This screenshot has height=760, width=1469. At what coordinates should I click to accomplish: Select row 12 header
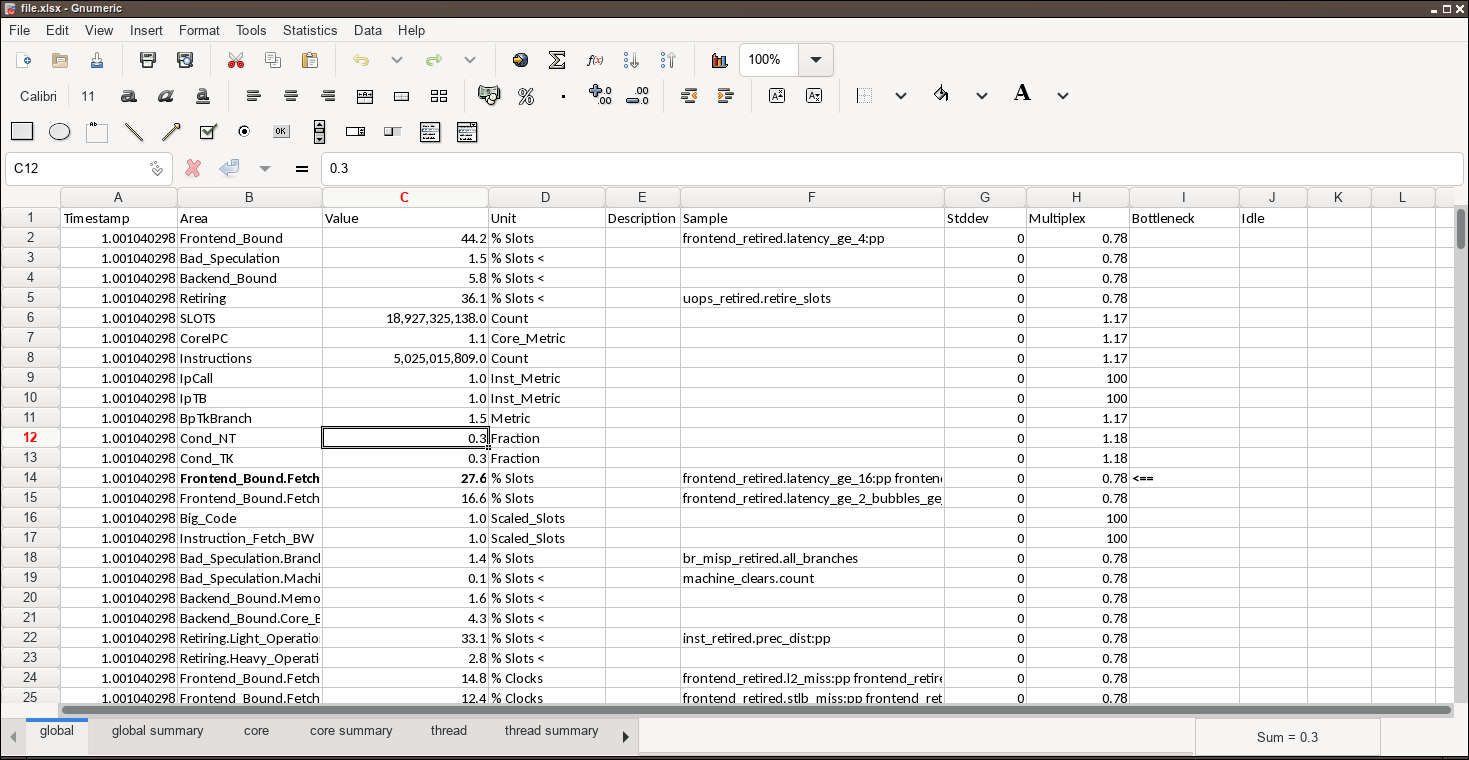coord(30,438)
